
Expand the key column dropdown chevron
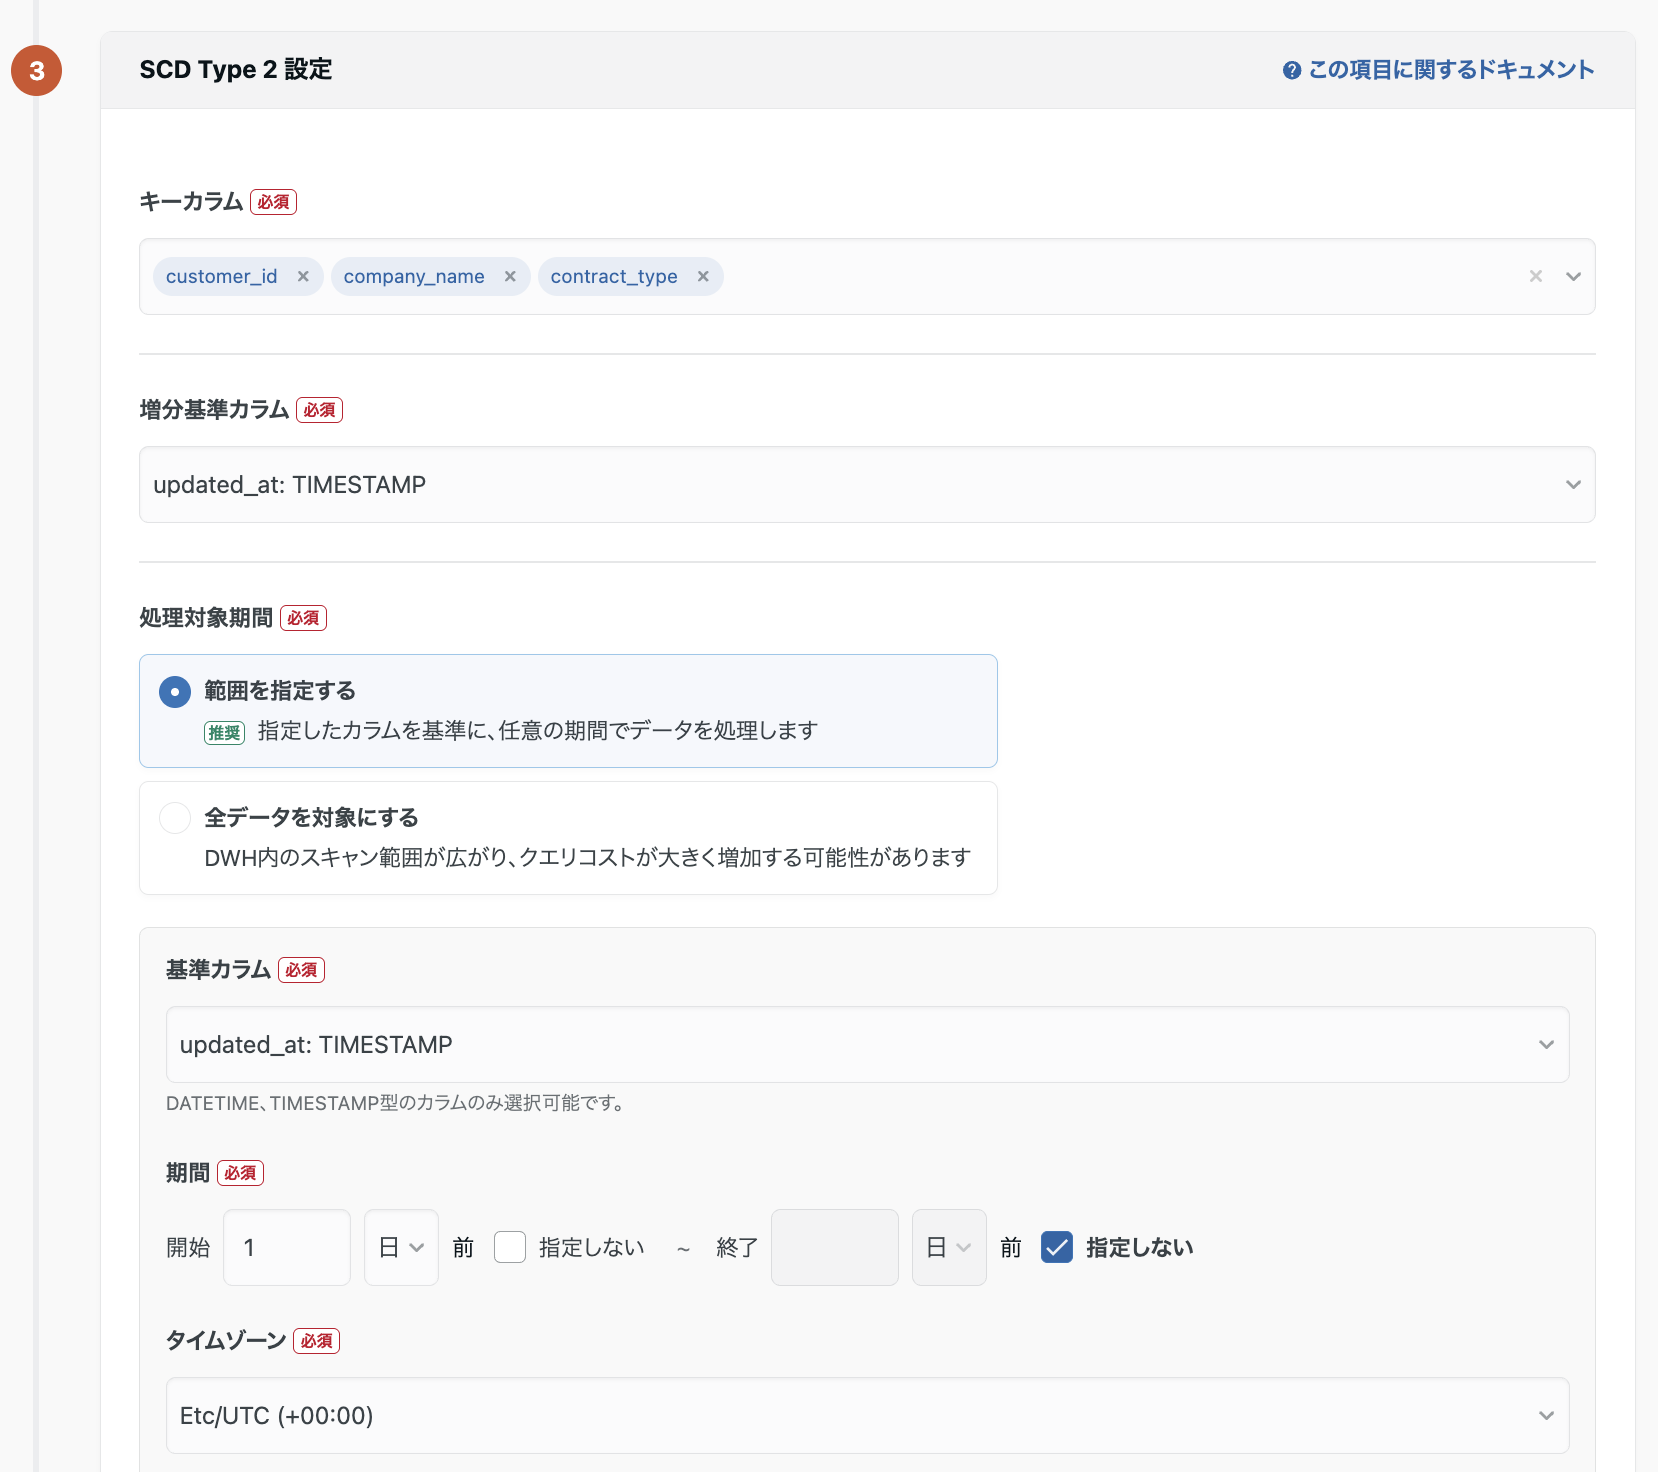coord(1573,277)
